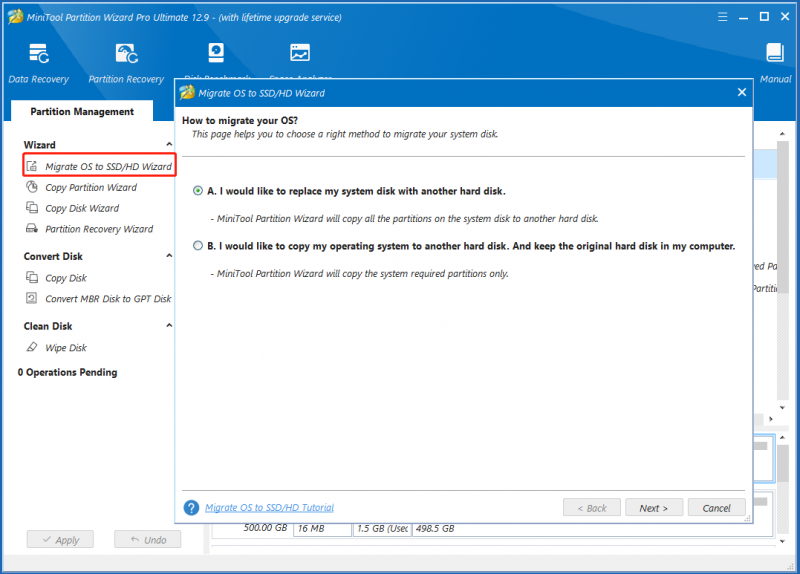
Task: Click the disk map scrollbar down arrow
Action: pos(782,541)
